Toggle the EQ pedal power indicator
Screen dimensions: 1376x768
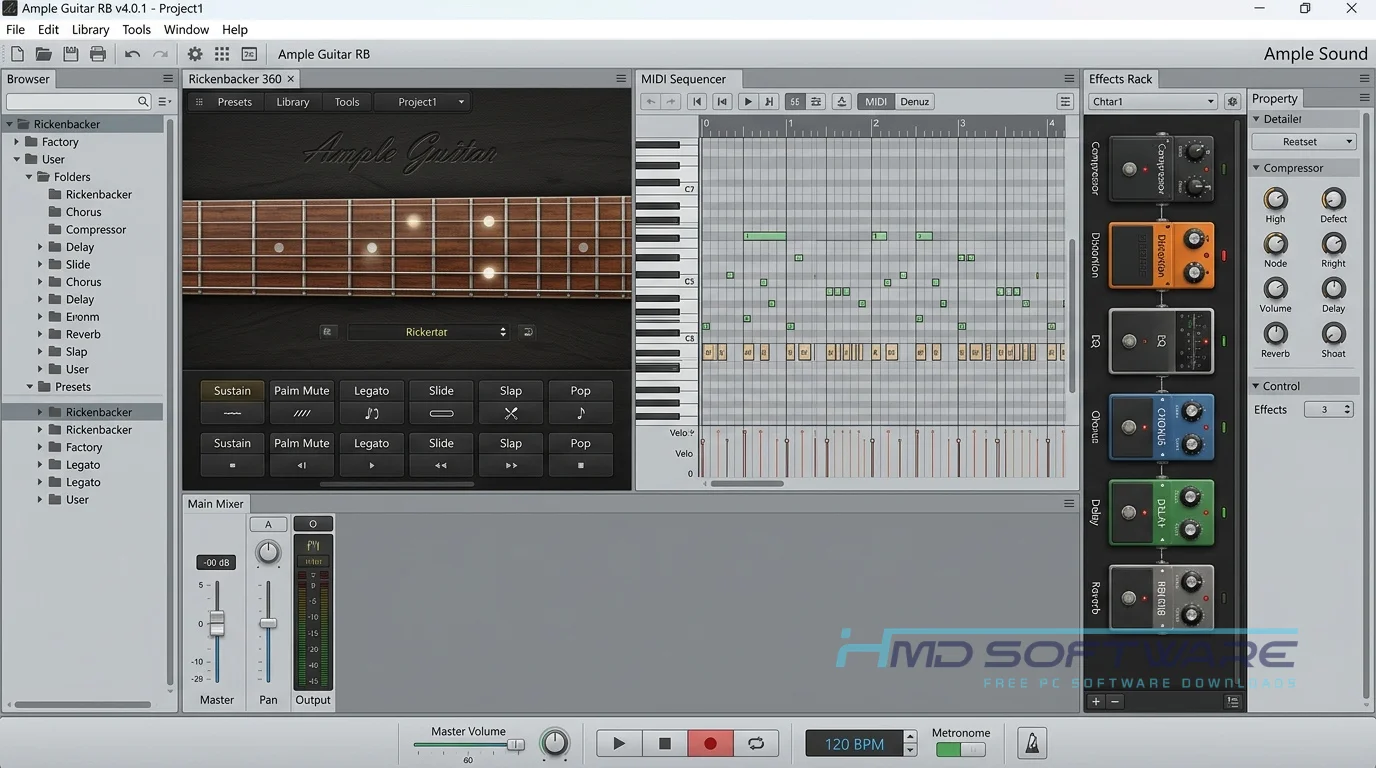[1223, 341]
